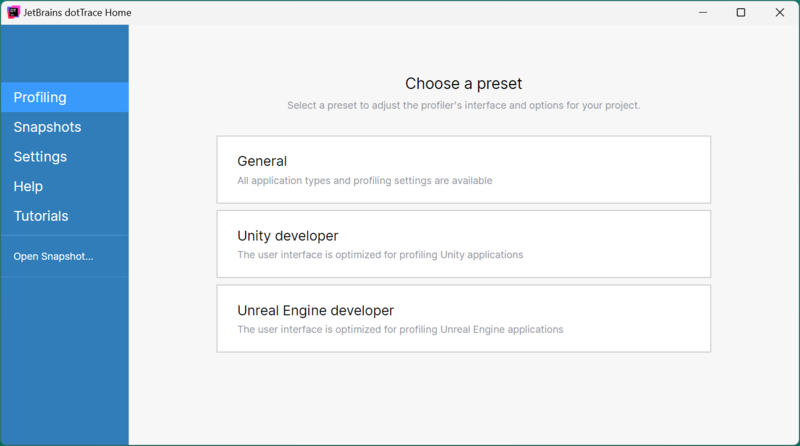
Task: Switch to the Snapshots section
Action: pos(65,127)
